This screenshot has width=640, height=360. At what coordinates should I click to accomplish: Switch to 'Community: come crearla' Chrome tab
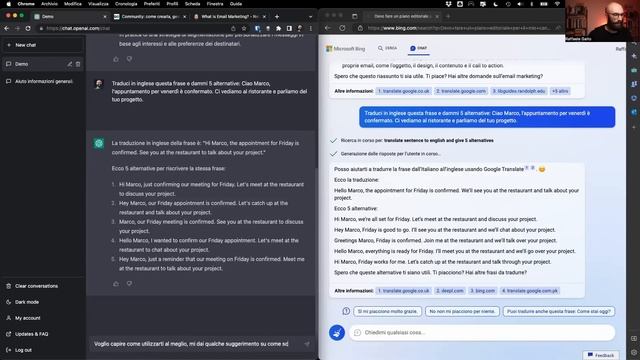tap(149, 16)
